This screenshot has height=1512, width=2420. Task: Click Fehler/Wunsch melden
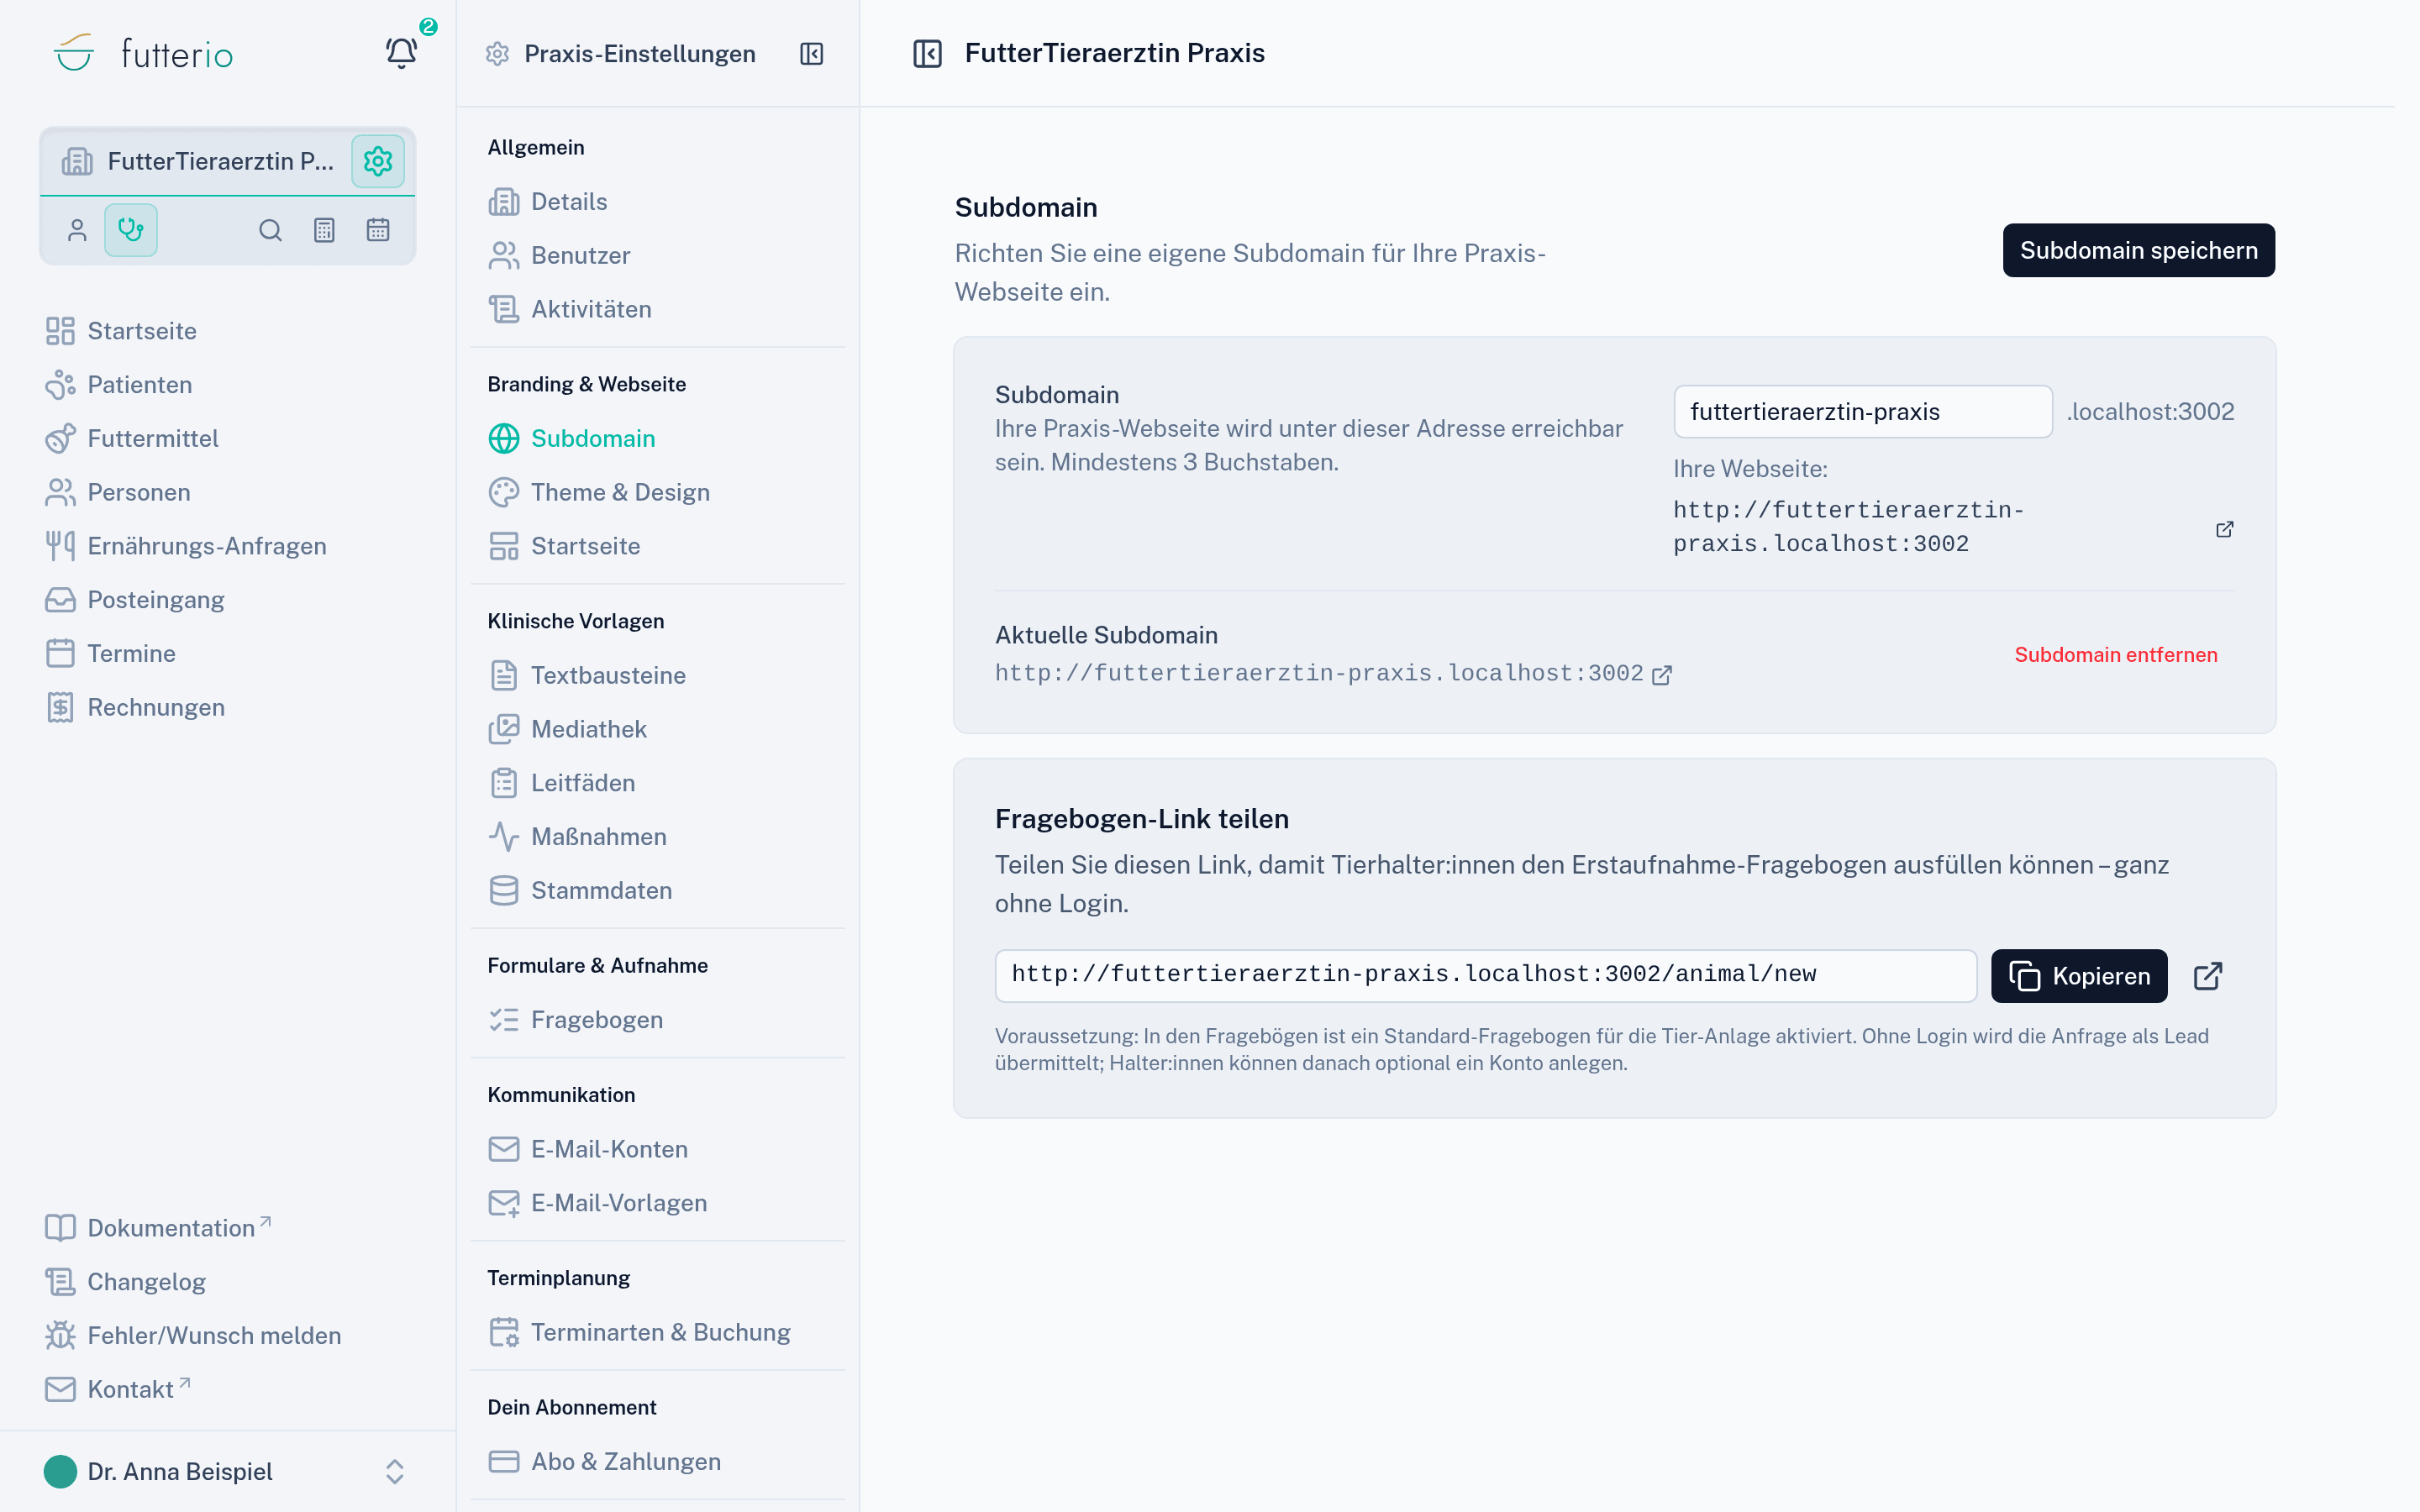click(x=193, y=1336)
